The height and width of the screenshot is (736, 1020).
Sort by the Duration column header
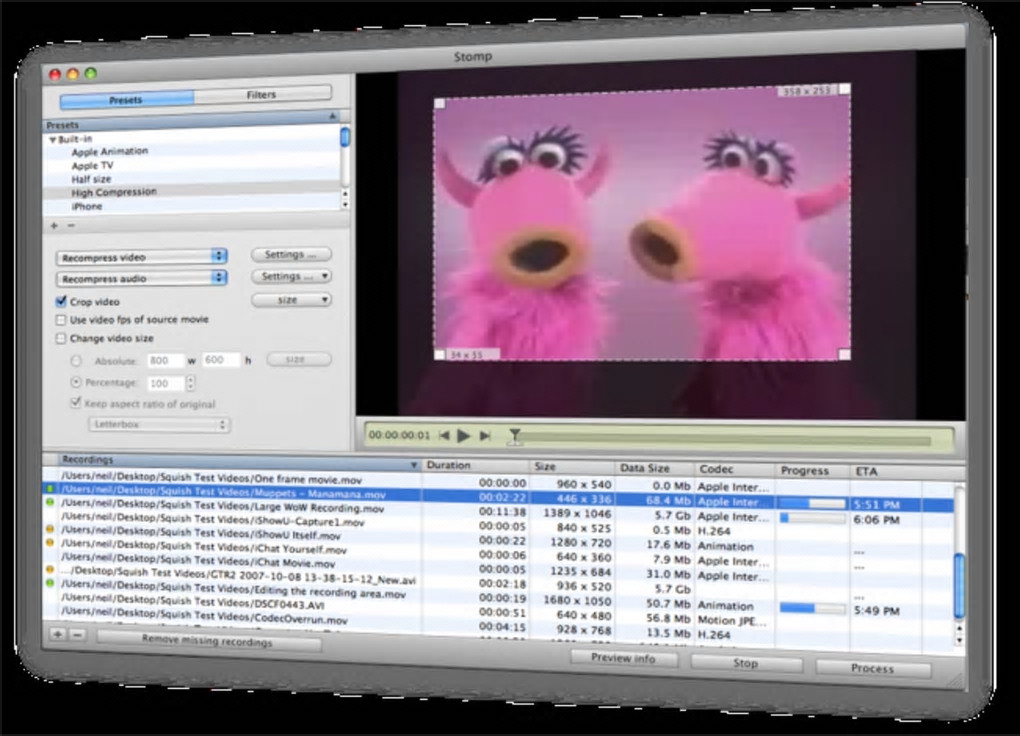coord(475,465)
